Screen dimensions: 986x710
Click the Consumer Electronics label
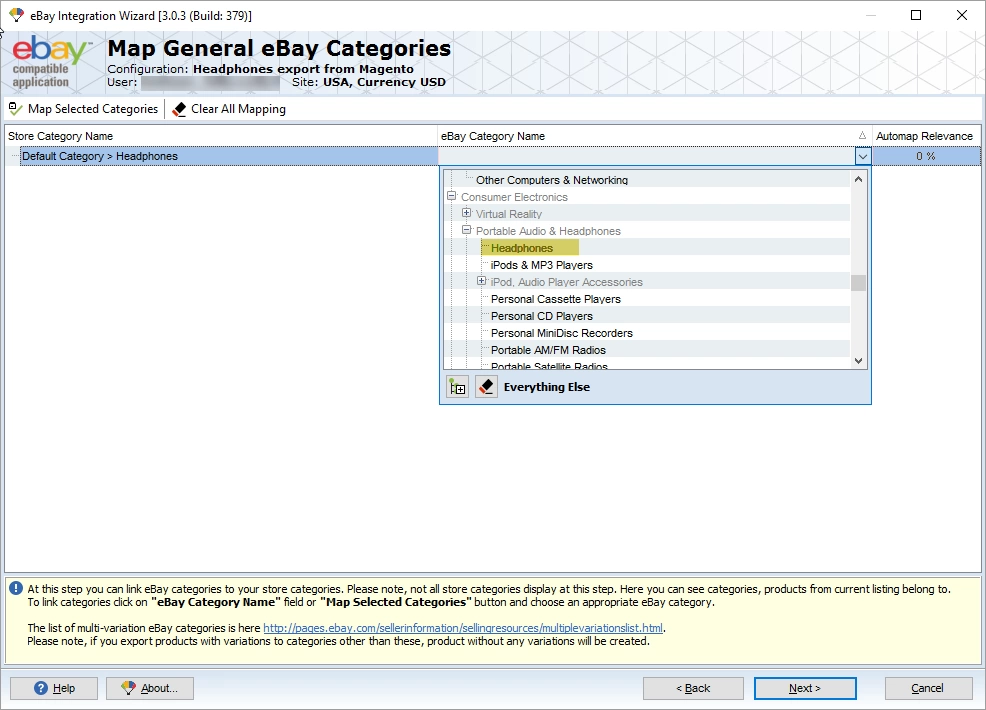[x=514, y=197]
